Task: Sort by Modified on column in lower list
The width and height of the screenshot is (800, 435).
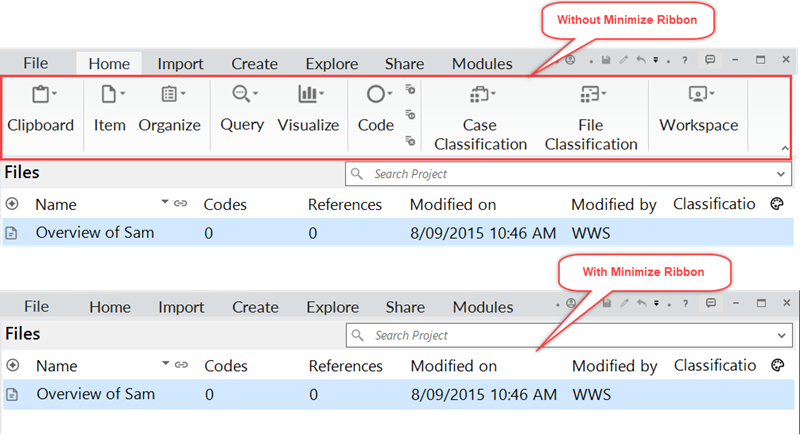Action: [x=454, y=366]
